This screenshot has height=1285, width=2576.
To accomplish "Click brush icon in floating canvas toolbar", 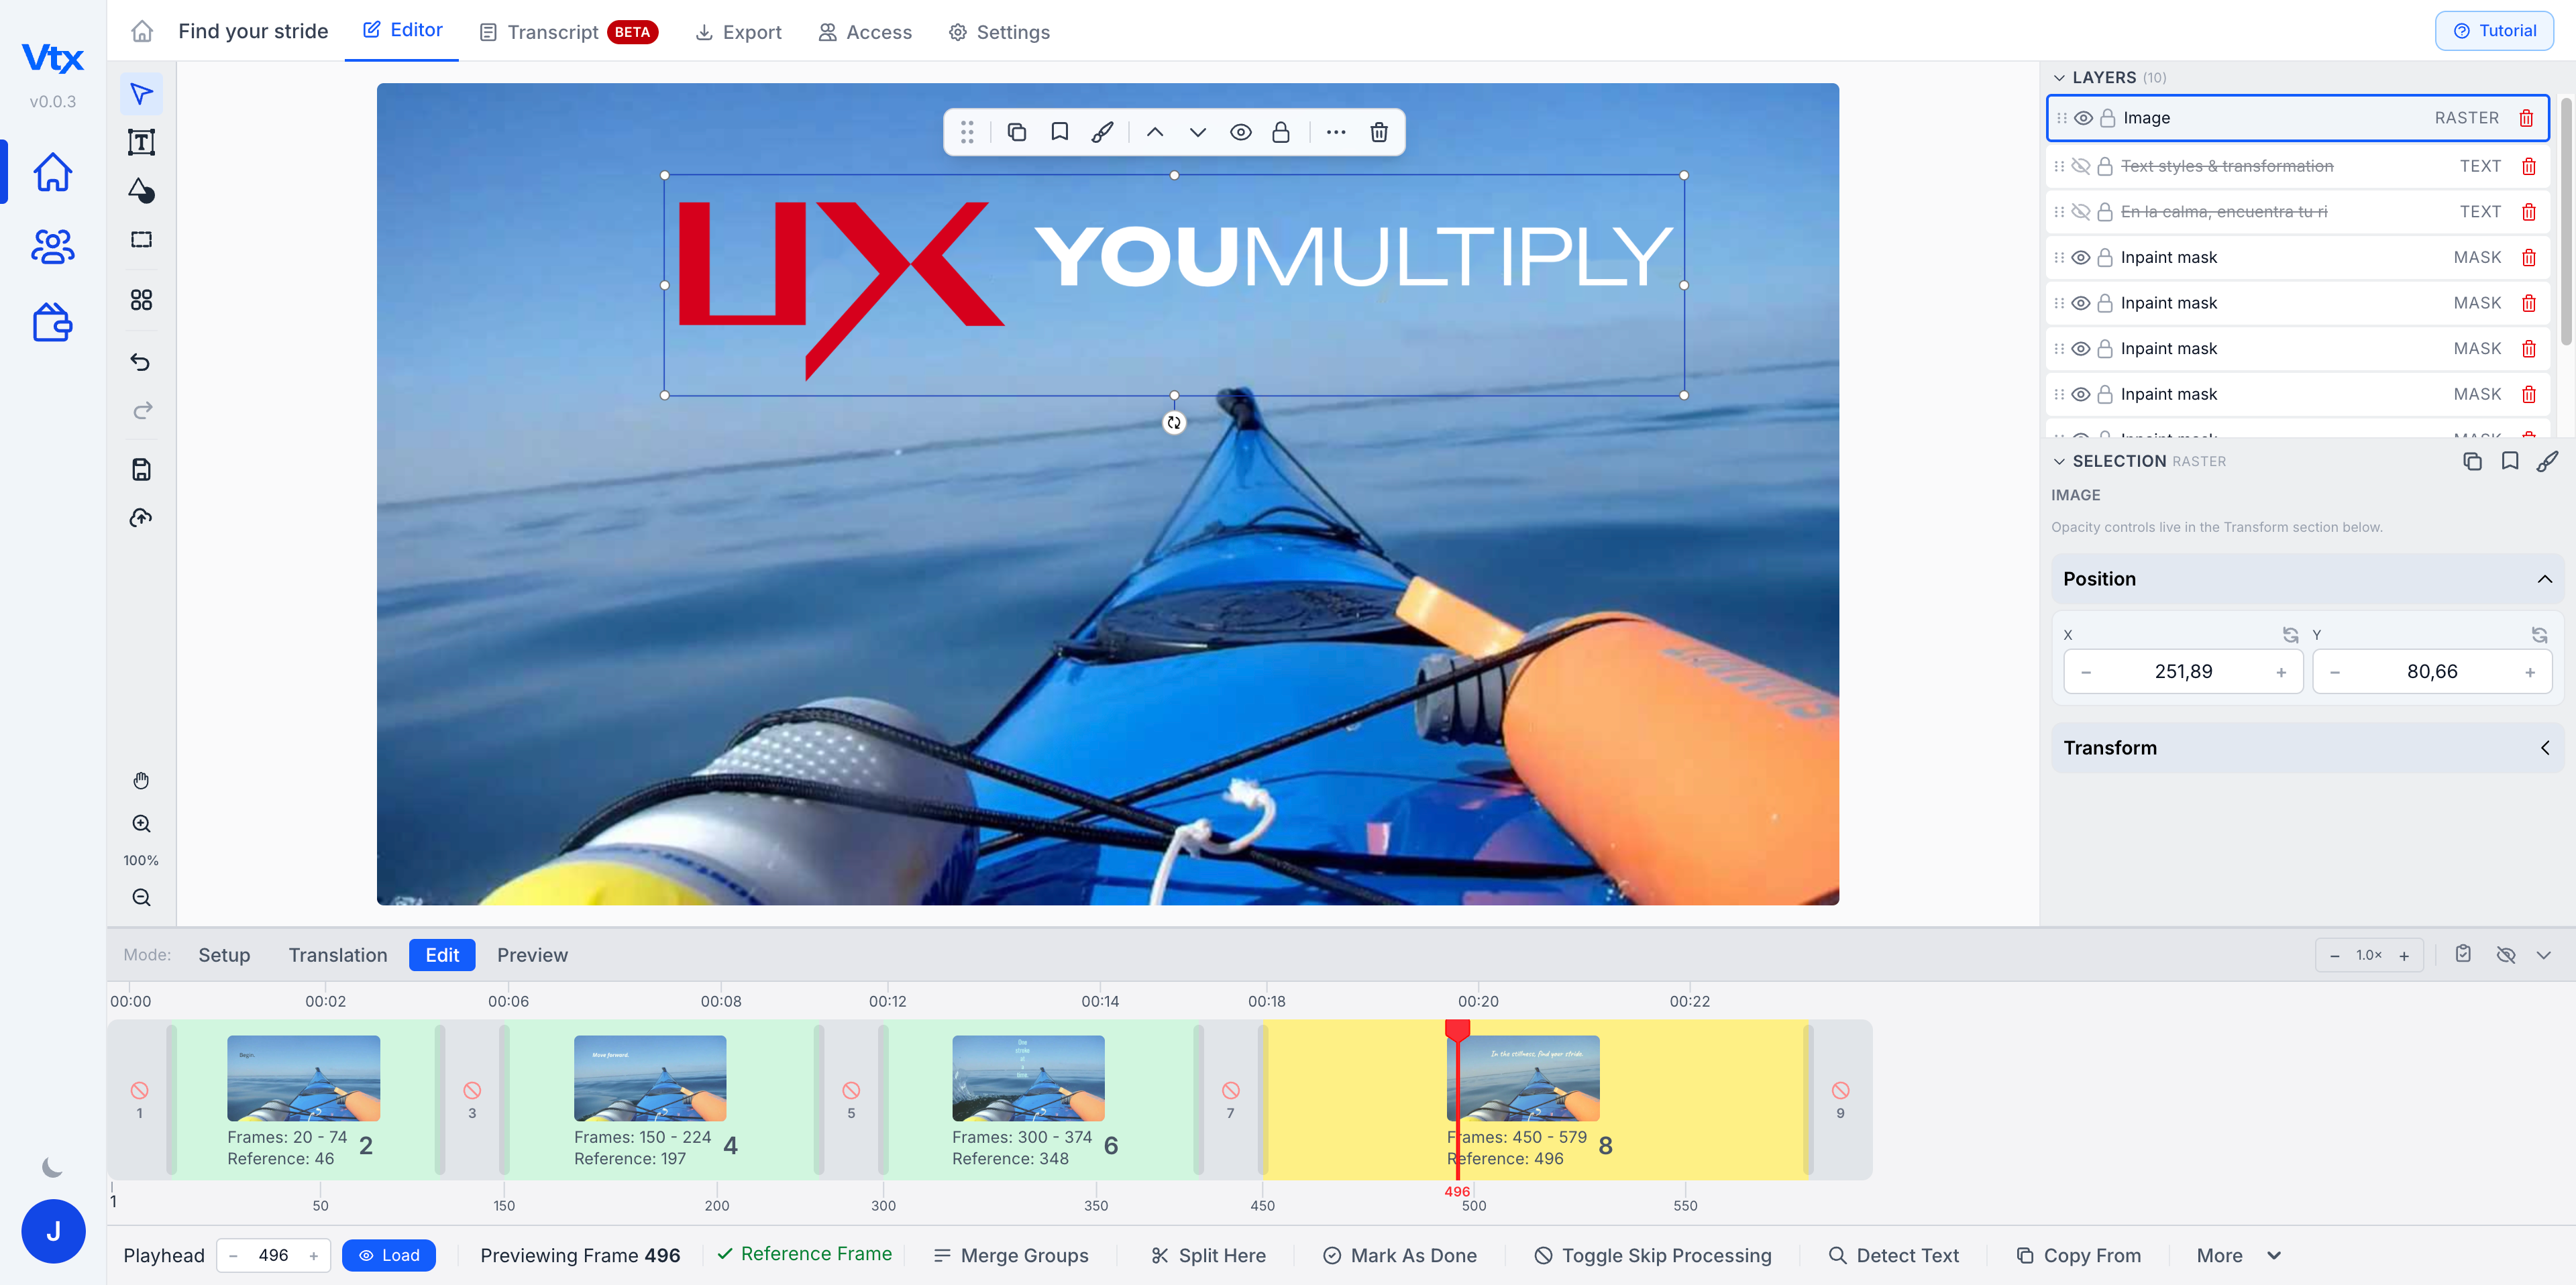I will 1102,132.
